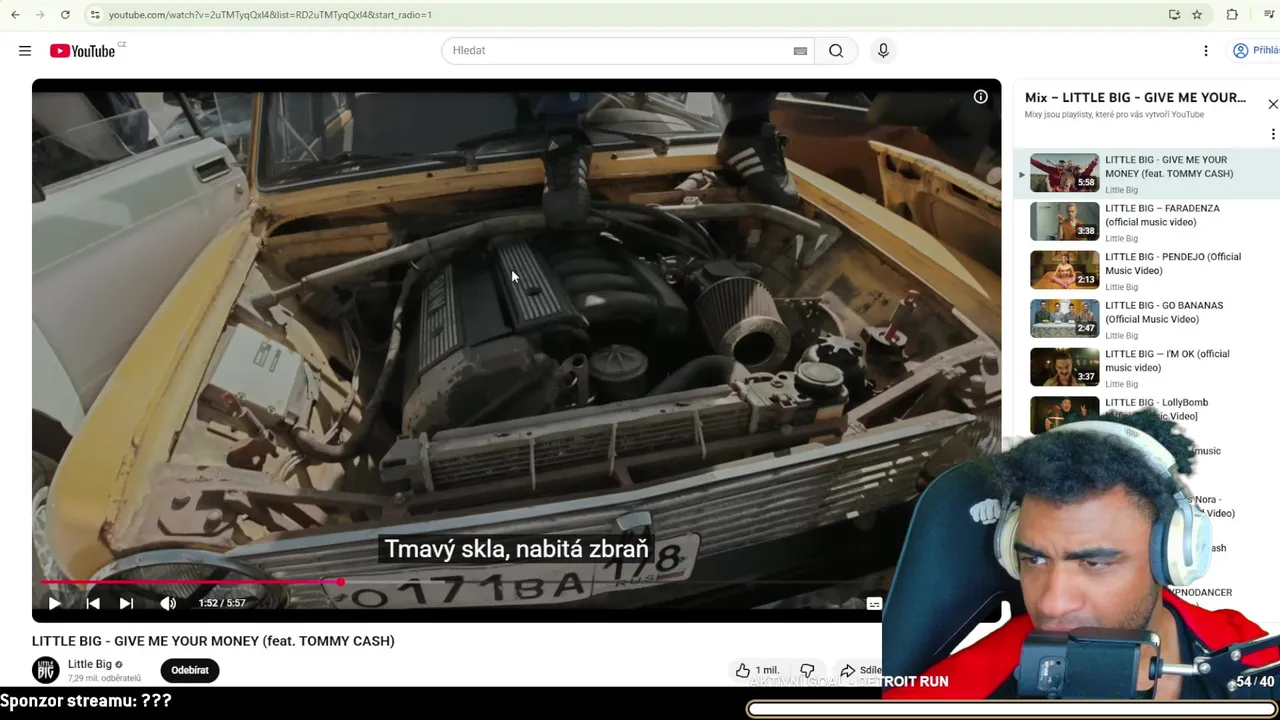
Task: Select GIVE ME YOUR MONEY playlist thumbnail
Action: pos(1064,172)
